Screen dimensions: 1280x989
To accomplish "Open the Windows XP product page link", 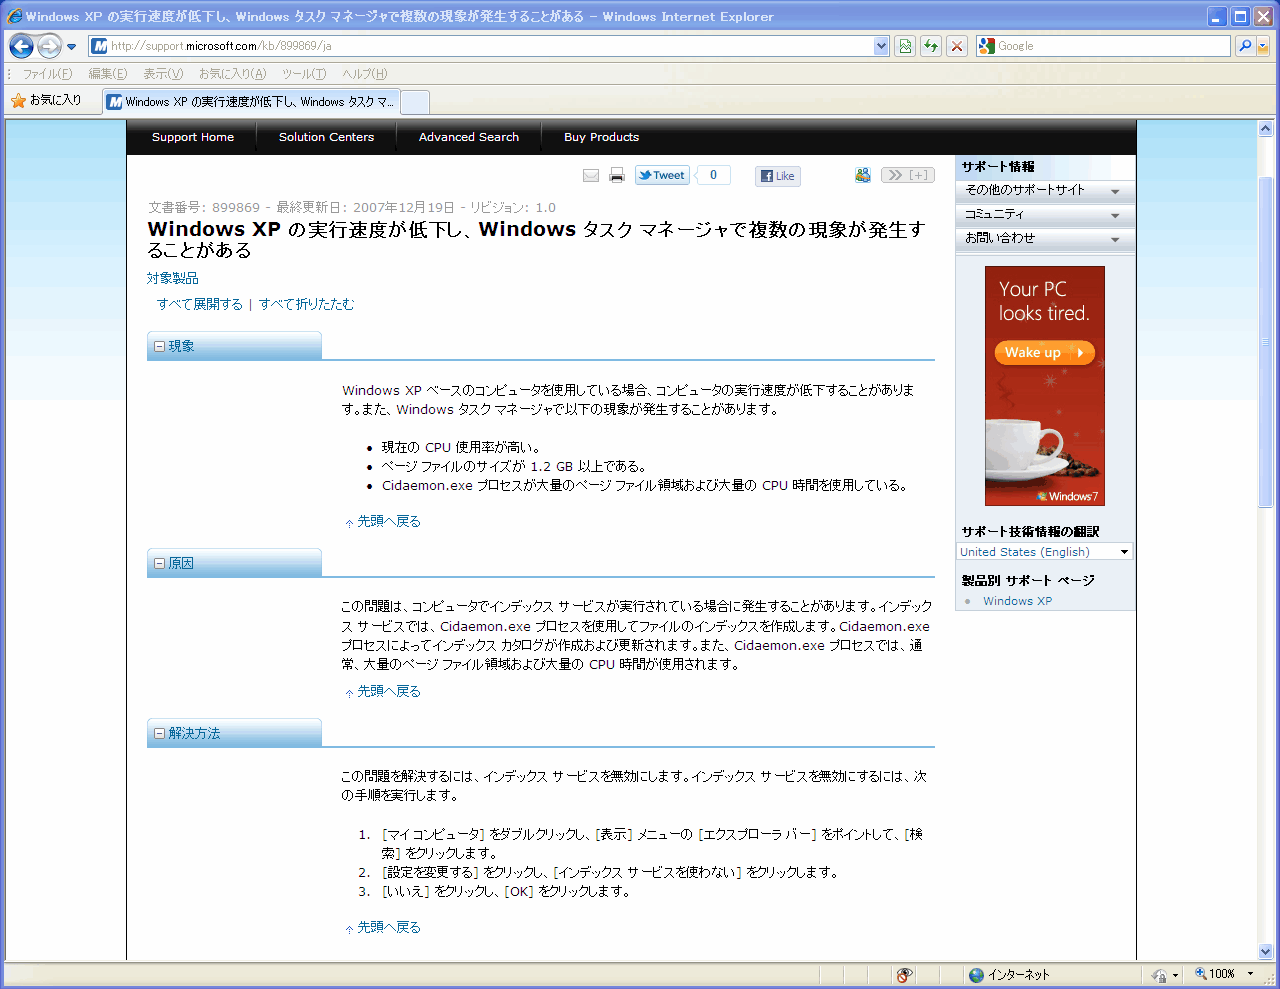I will click(x=1017, y=601).
